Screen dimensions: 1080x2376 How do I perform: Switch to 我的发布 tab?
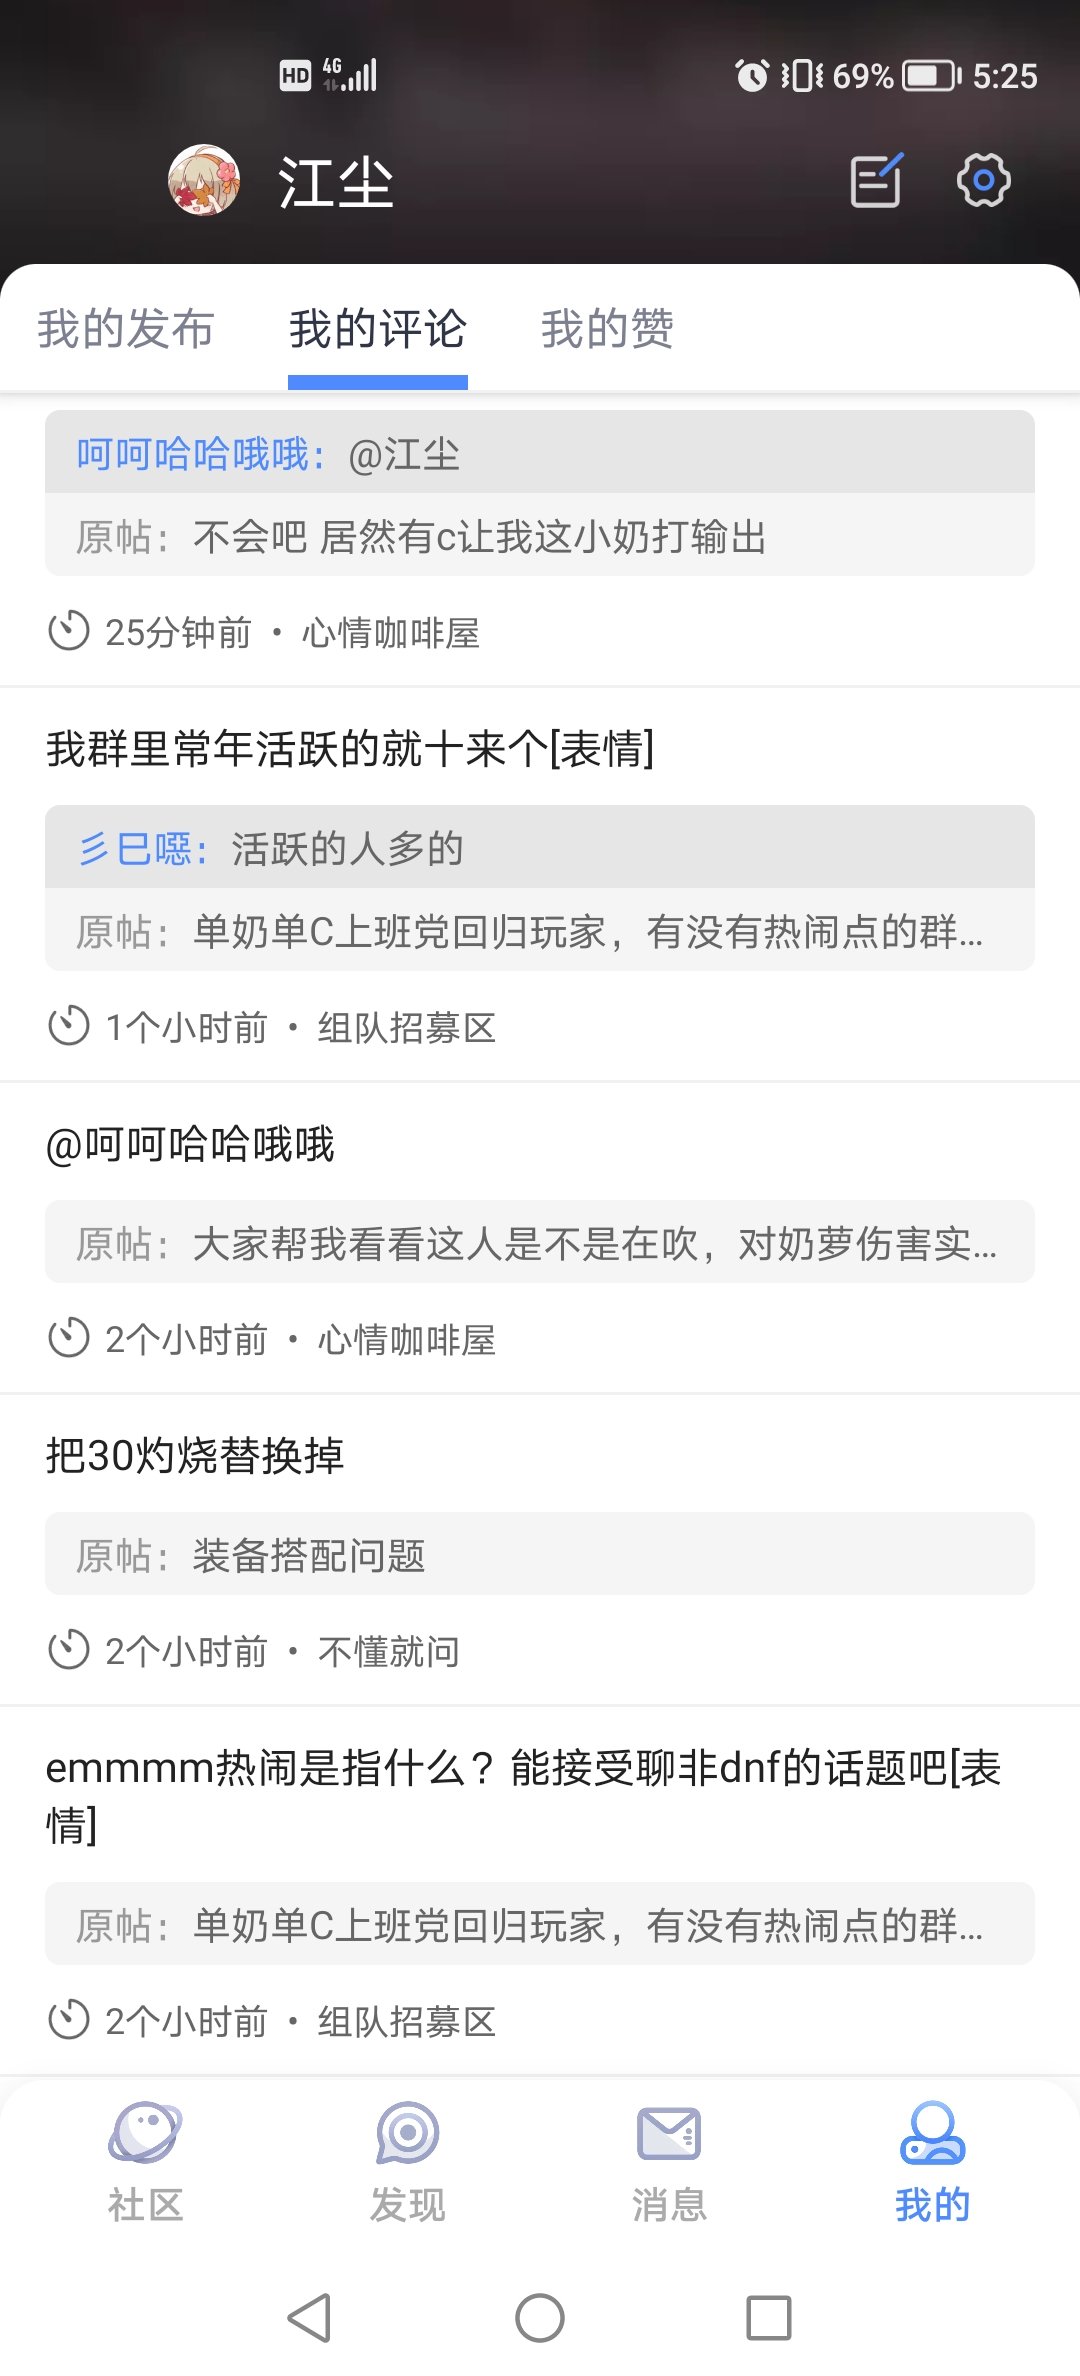(126, 329)
